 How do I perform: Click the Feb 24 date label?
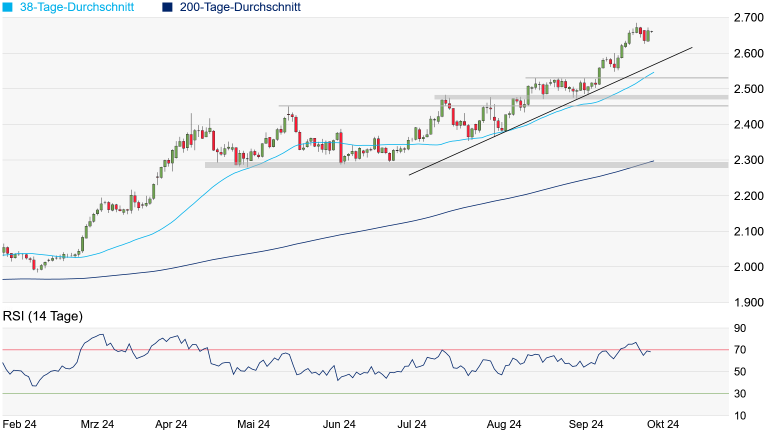[18, 424]
